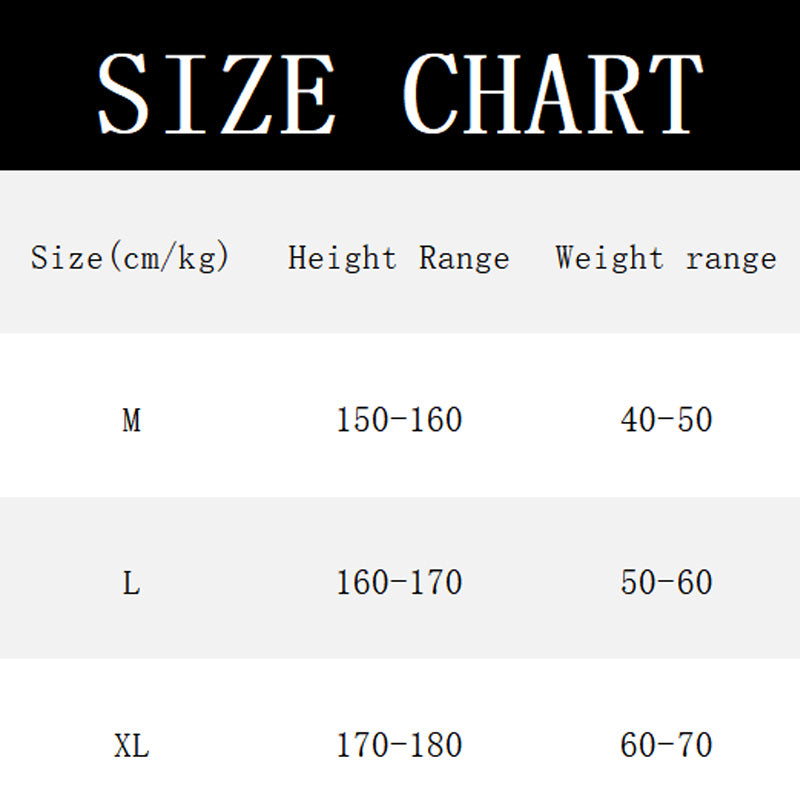Click lowercase 'range' in the Weight range header

(731, 259)
